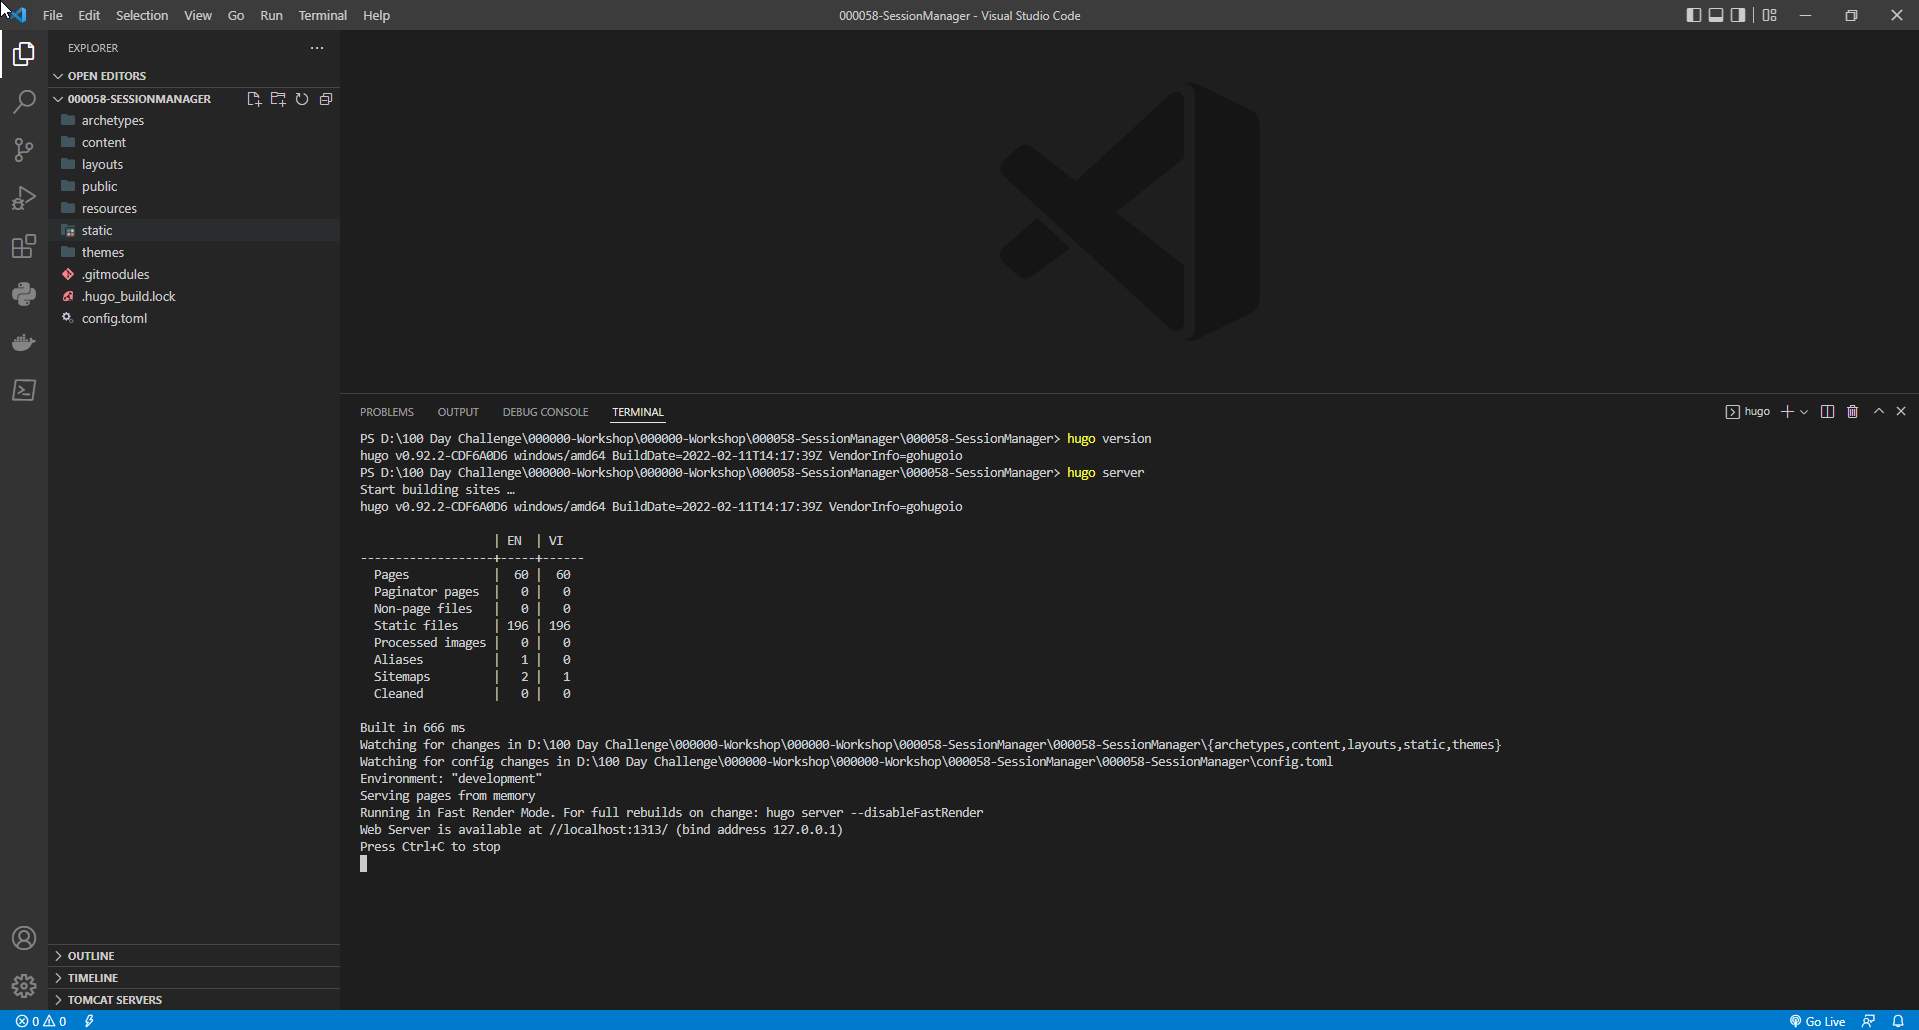This screenshot has height=1030, width=1919.
Task: Expand the resources folder
Action: pyautogui.click(x=194, y=209)
